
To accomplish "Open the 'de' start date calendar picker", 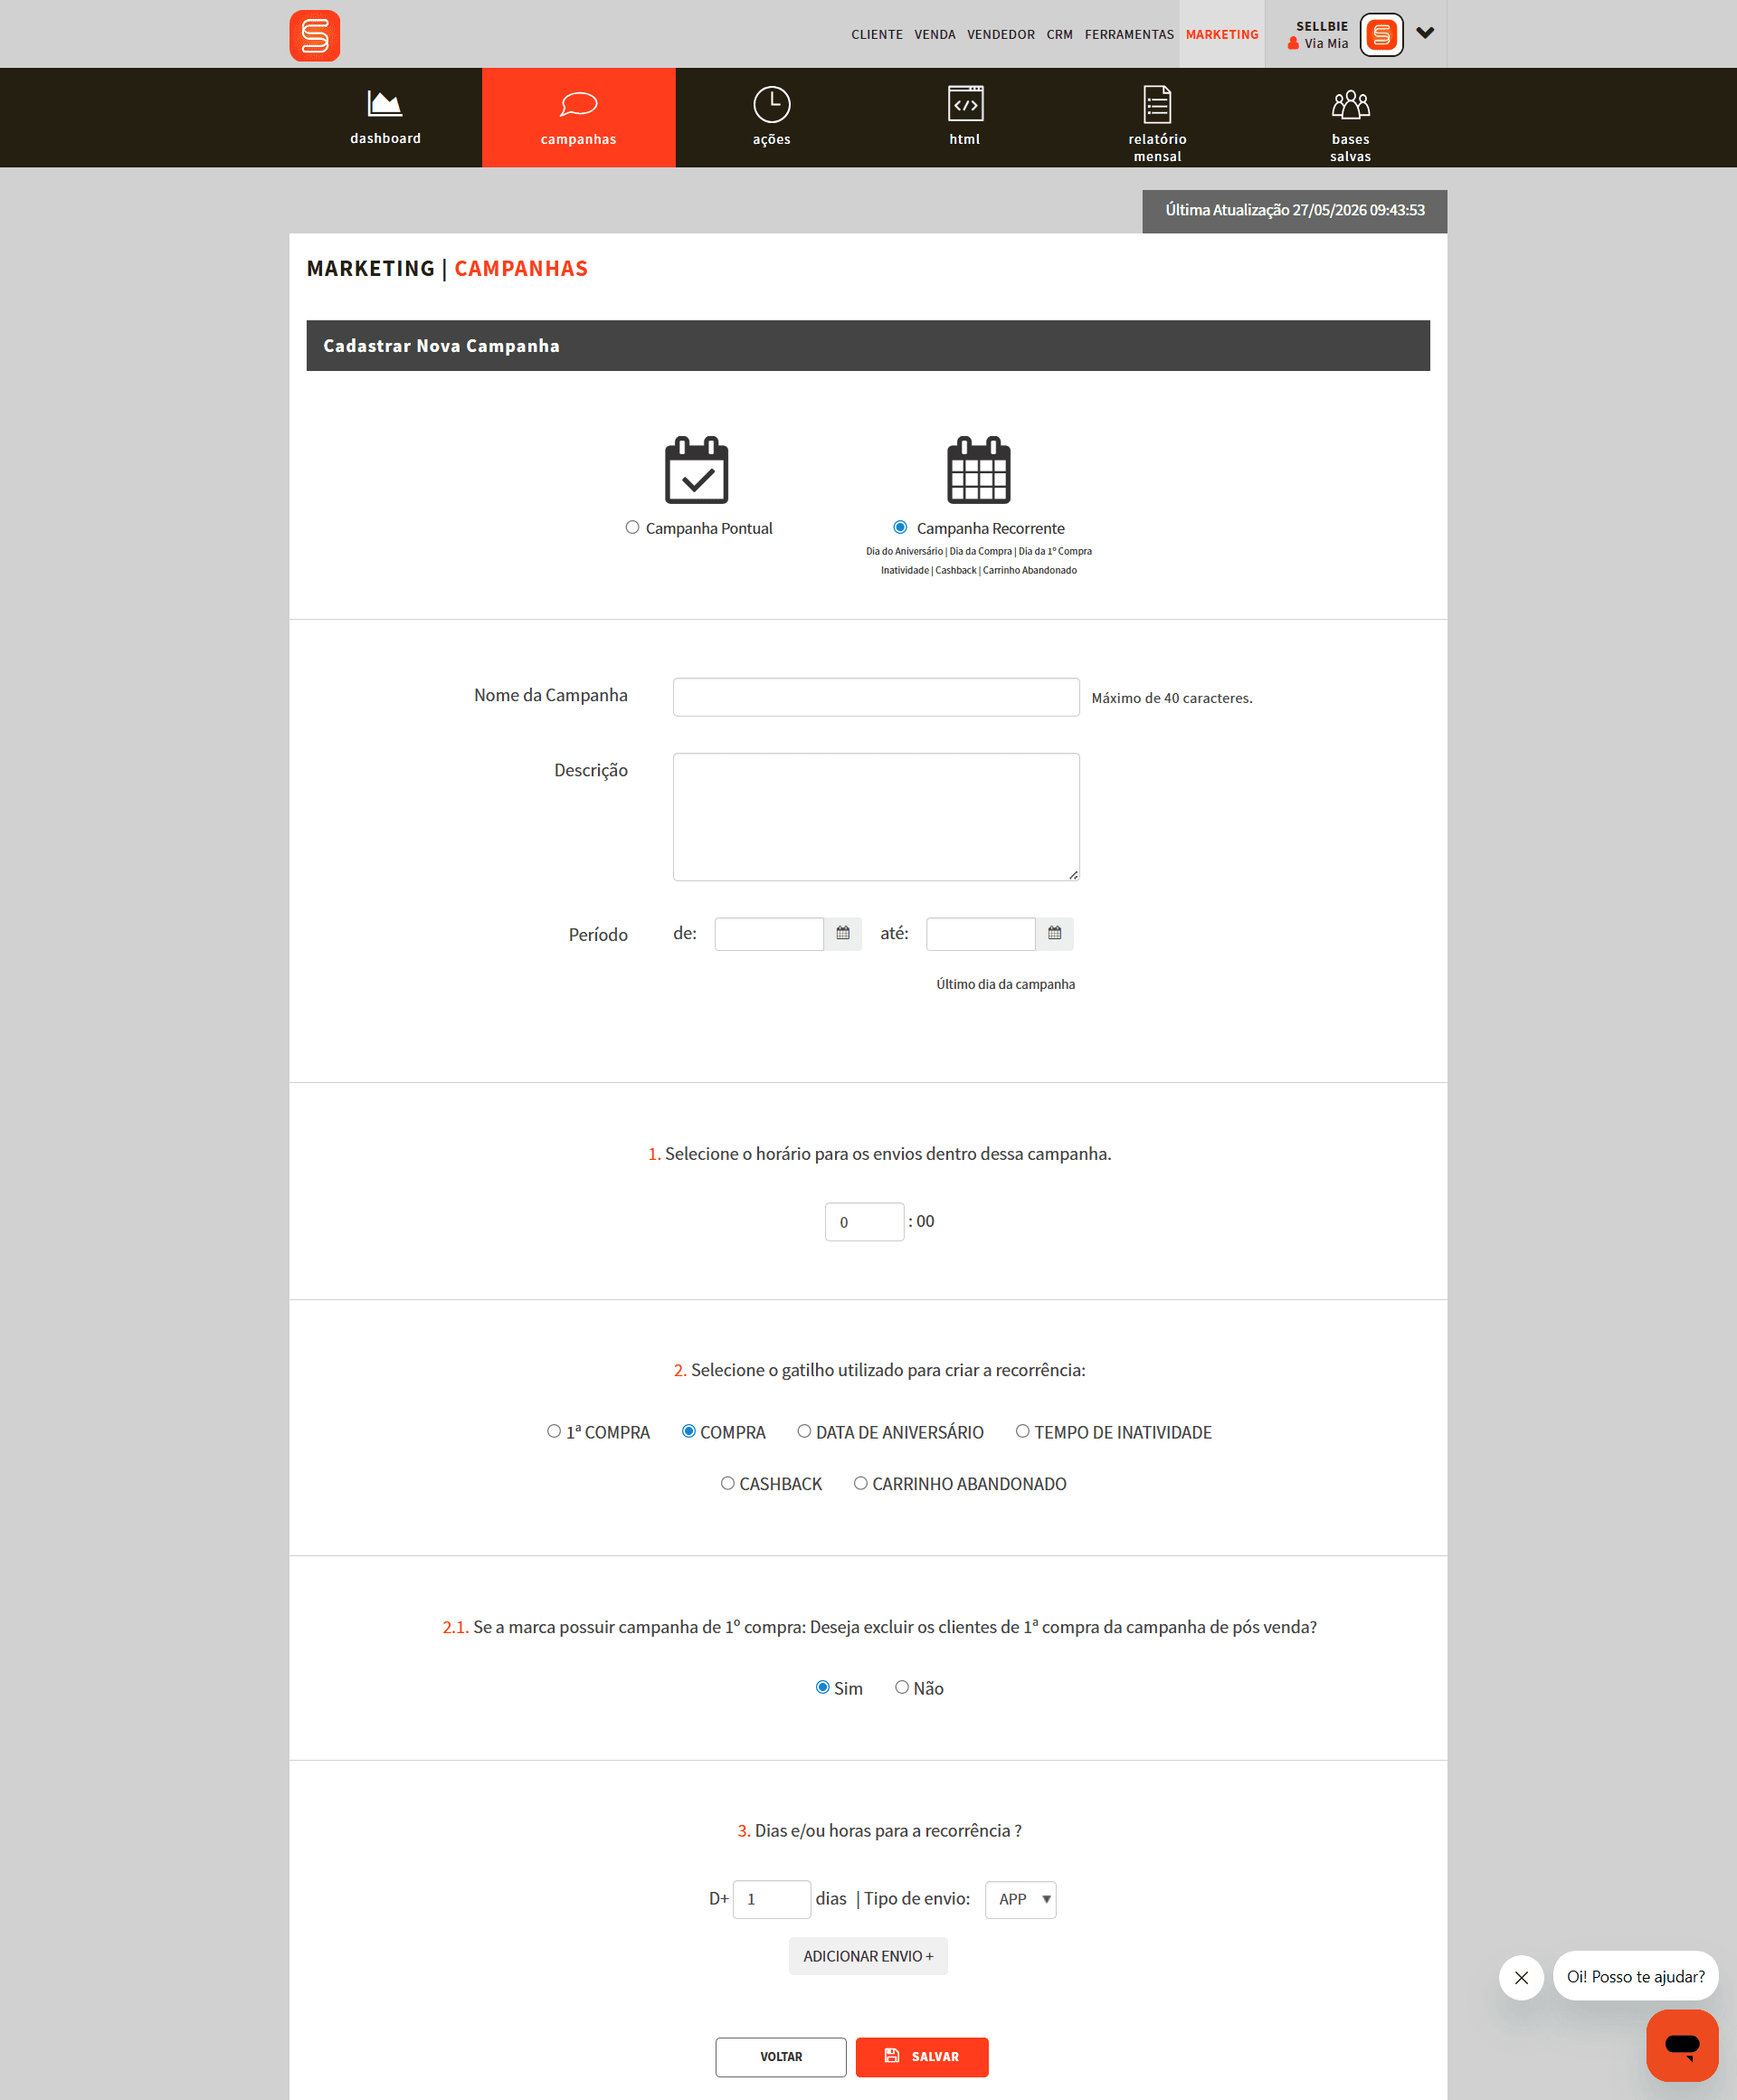I will click(x=842, y=933).
